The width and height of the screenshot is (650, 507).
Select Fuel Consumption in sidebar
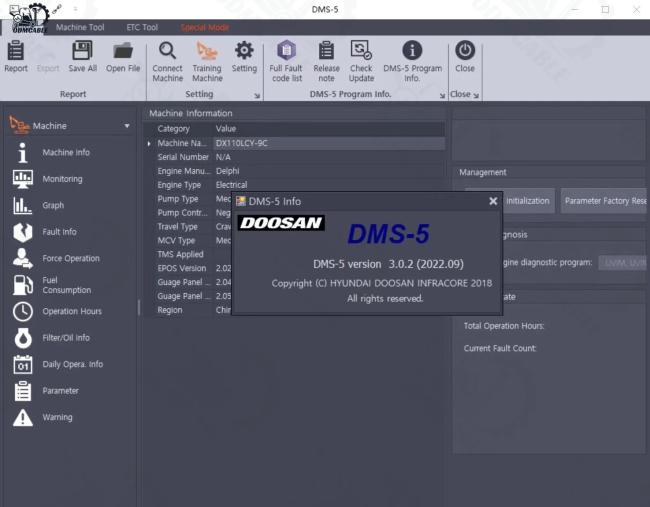[65, 285]
